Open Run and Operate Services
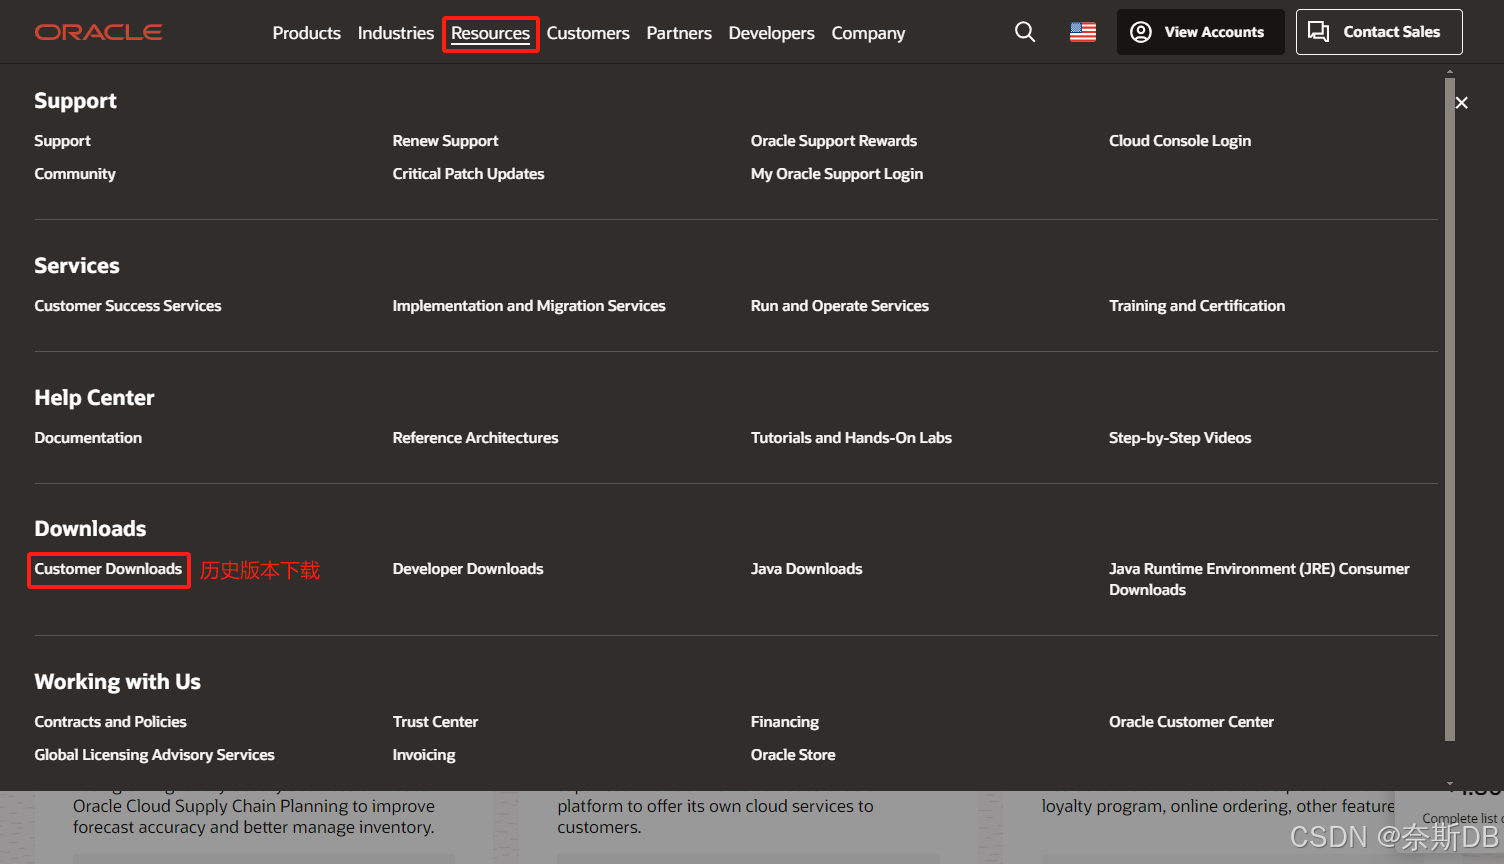Image resolution: width=1504 pixels, height=864 pixels. [840, 306]
